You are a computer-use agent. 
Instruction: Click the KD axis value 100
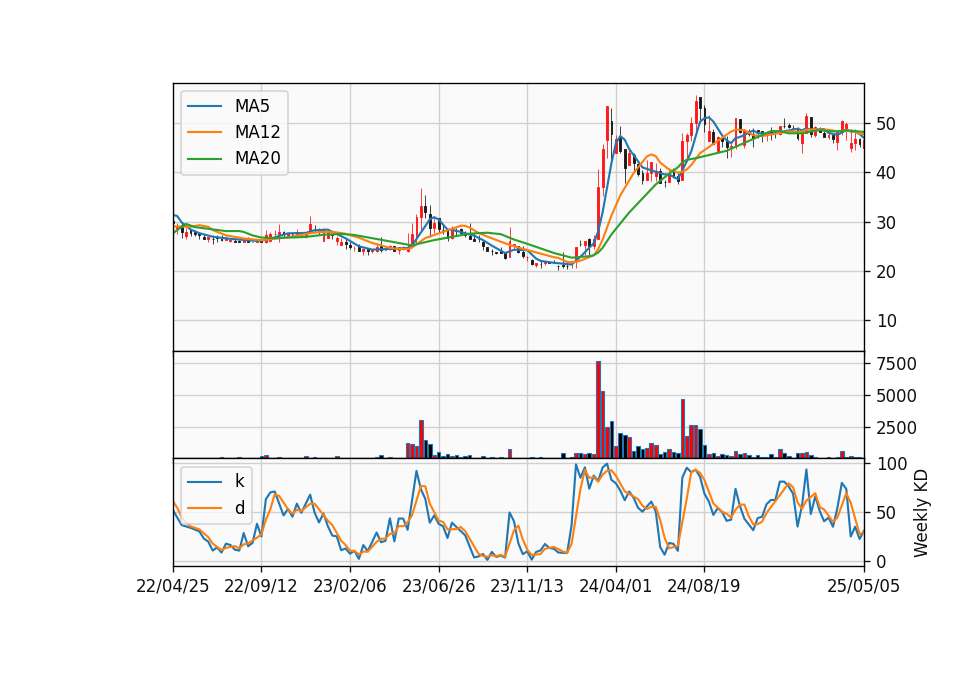(x=891, y=464)
